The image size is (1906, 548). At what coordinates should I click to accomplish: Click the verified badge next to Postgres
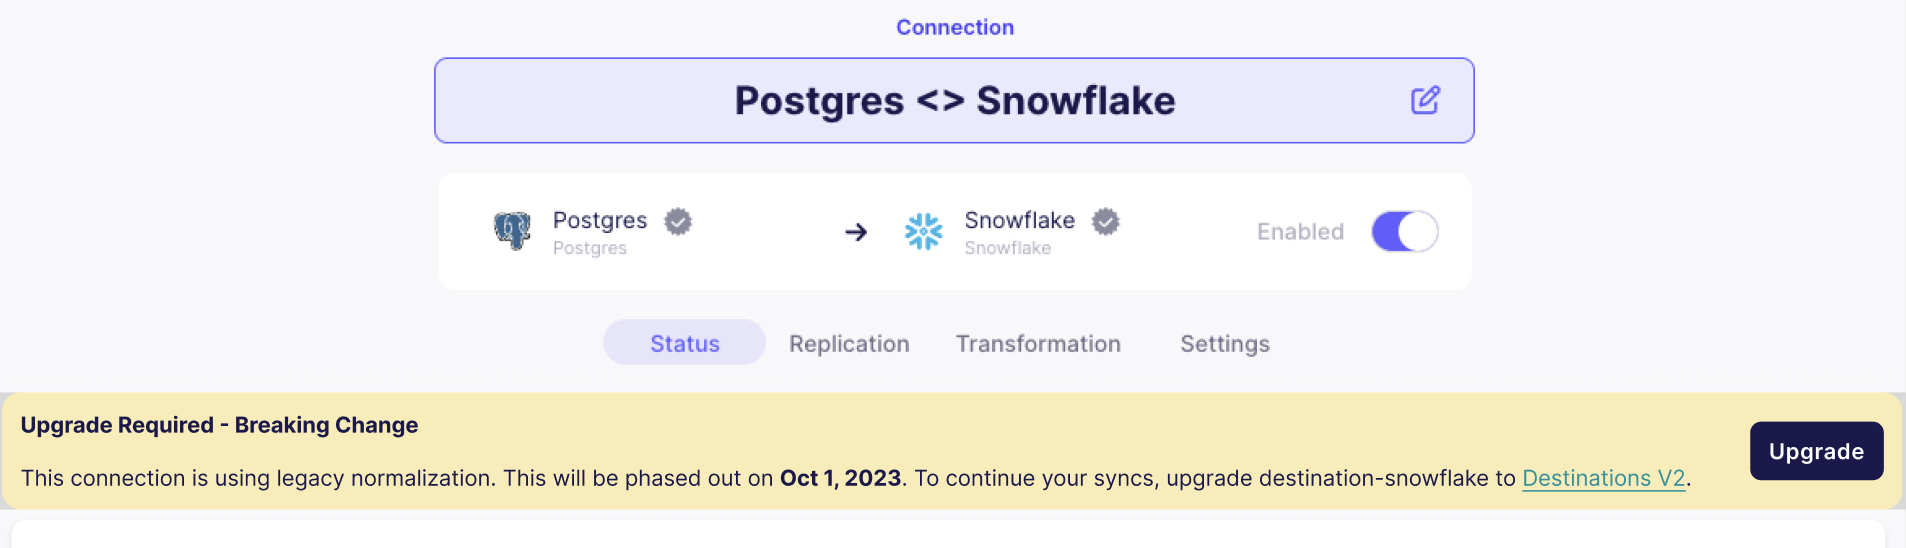pyautogui.click(x=678, y=221)
